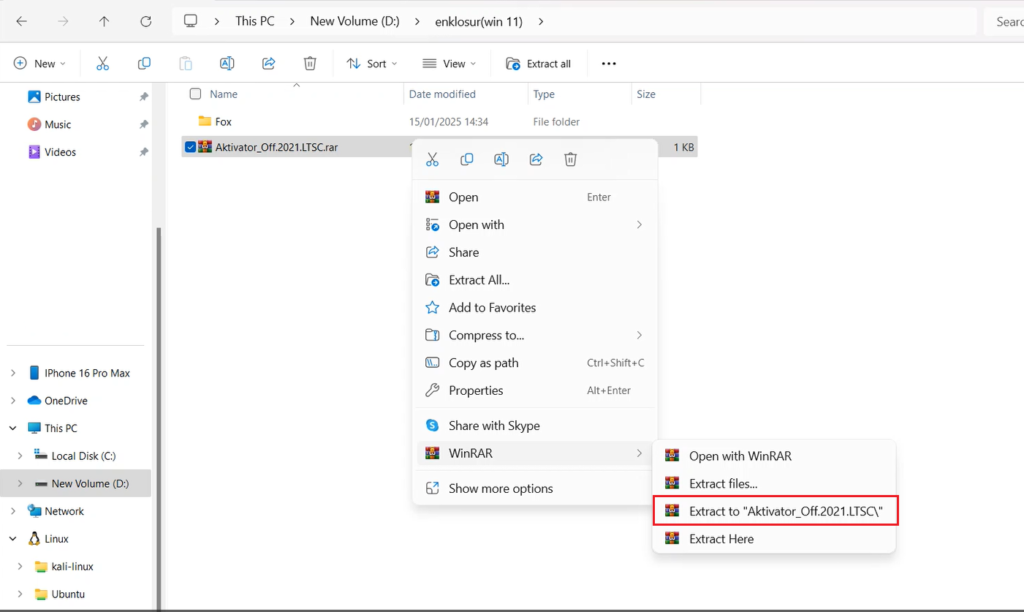Screen dimensions: 1024x612
Task: Collapse the Linux tree node
Action: [13, 539]
